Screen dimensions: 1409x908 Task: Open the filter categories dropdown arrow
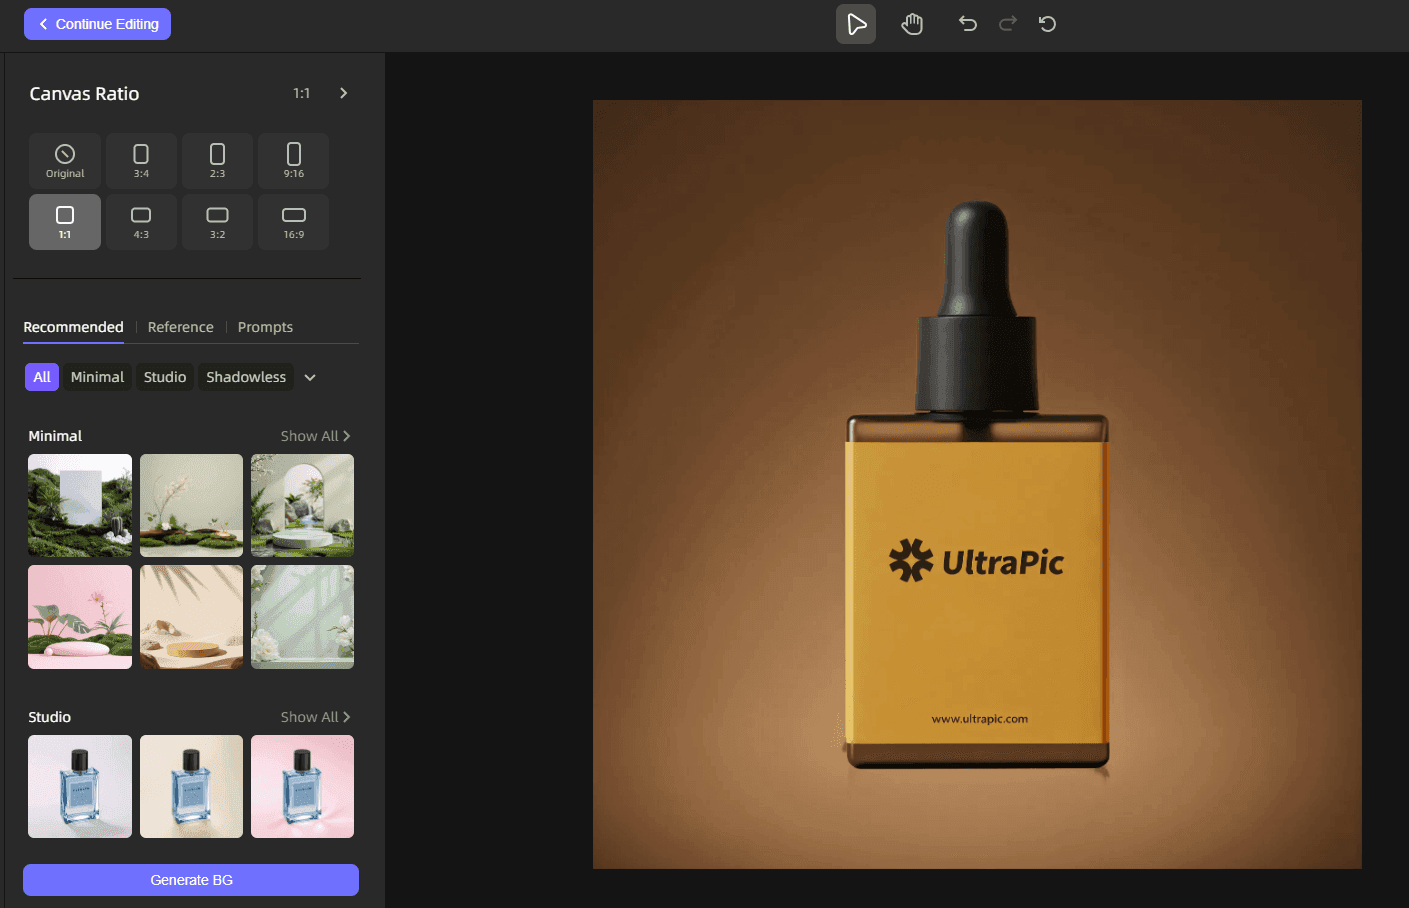point(310,377)
